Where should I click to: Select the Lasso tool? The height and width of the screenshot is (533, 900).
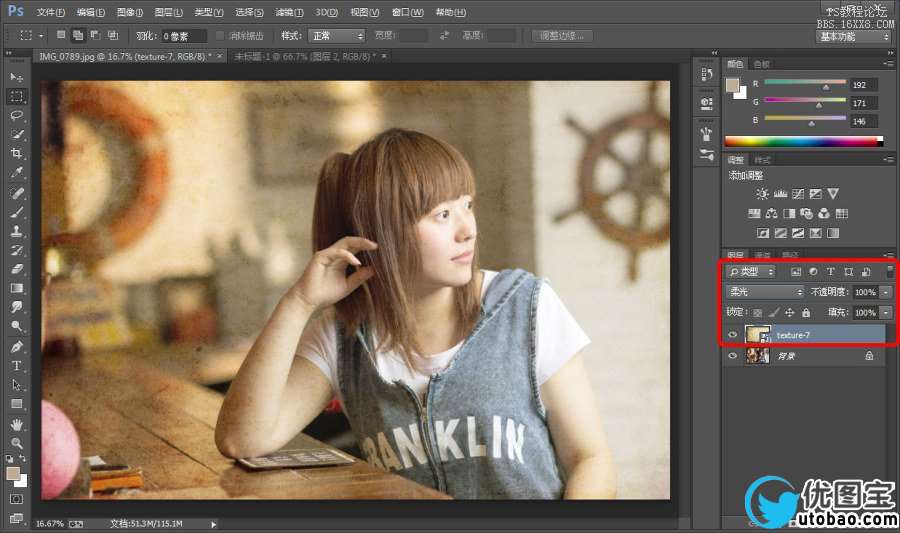click(17, 115)
